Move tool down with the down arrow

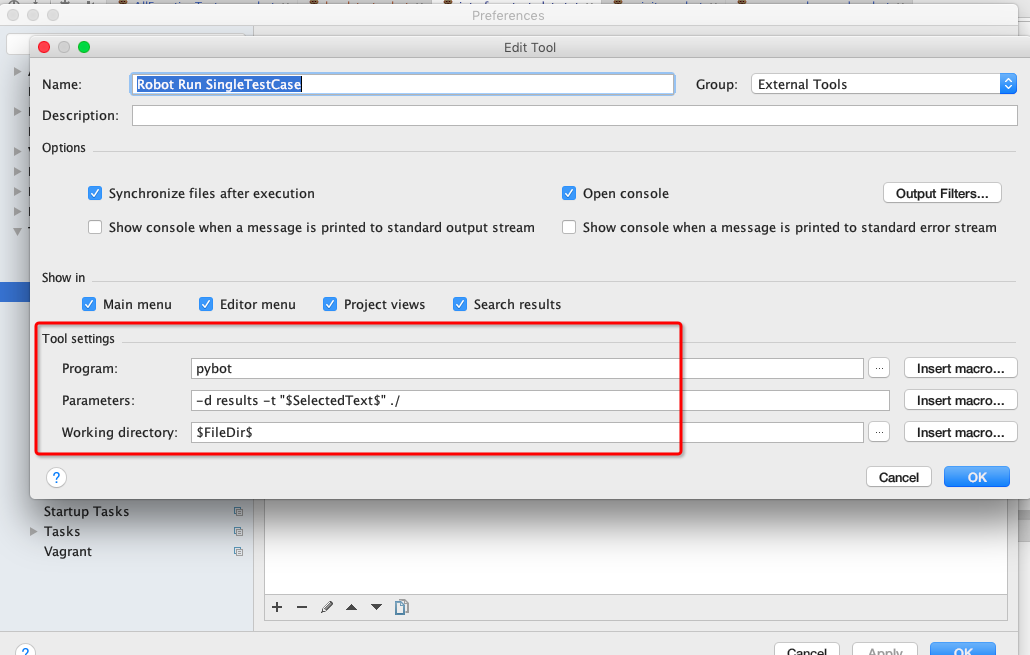[x=376, y=607]
